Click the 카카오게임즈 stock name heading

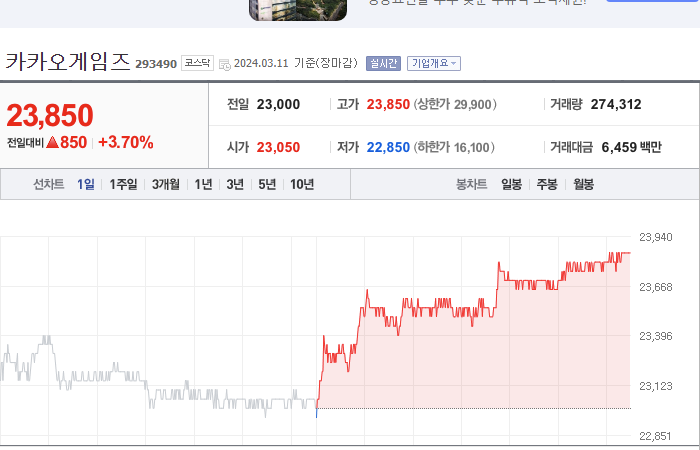[x=67, y=61]
